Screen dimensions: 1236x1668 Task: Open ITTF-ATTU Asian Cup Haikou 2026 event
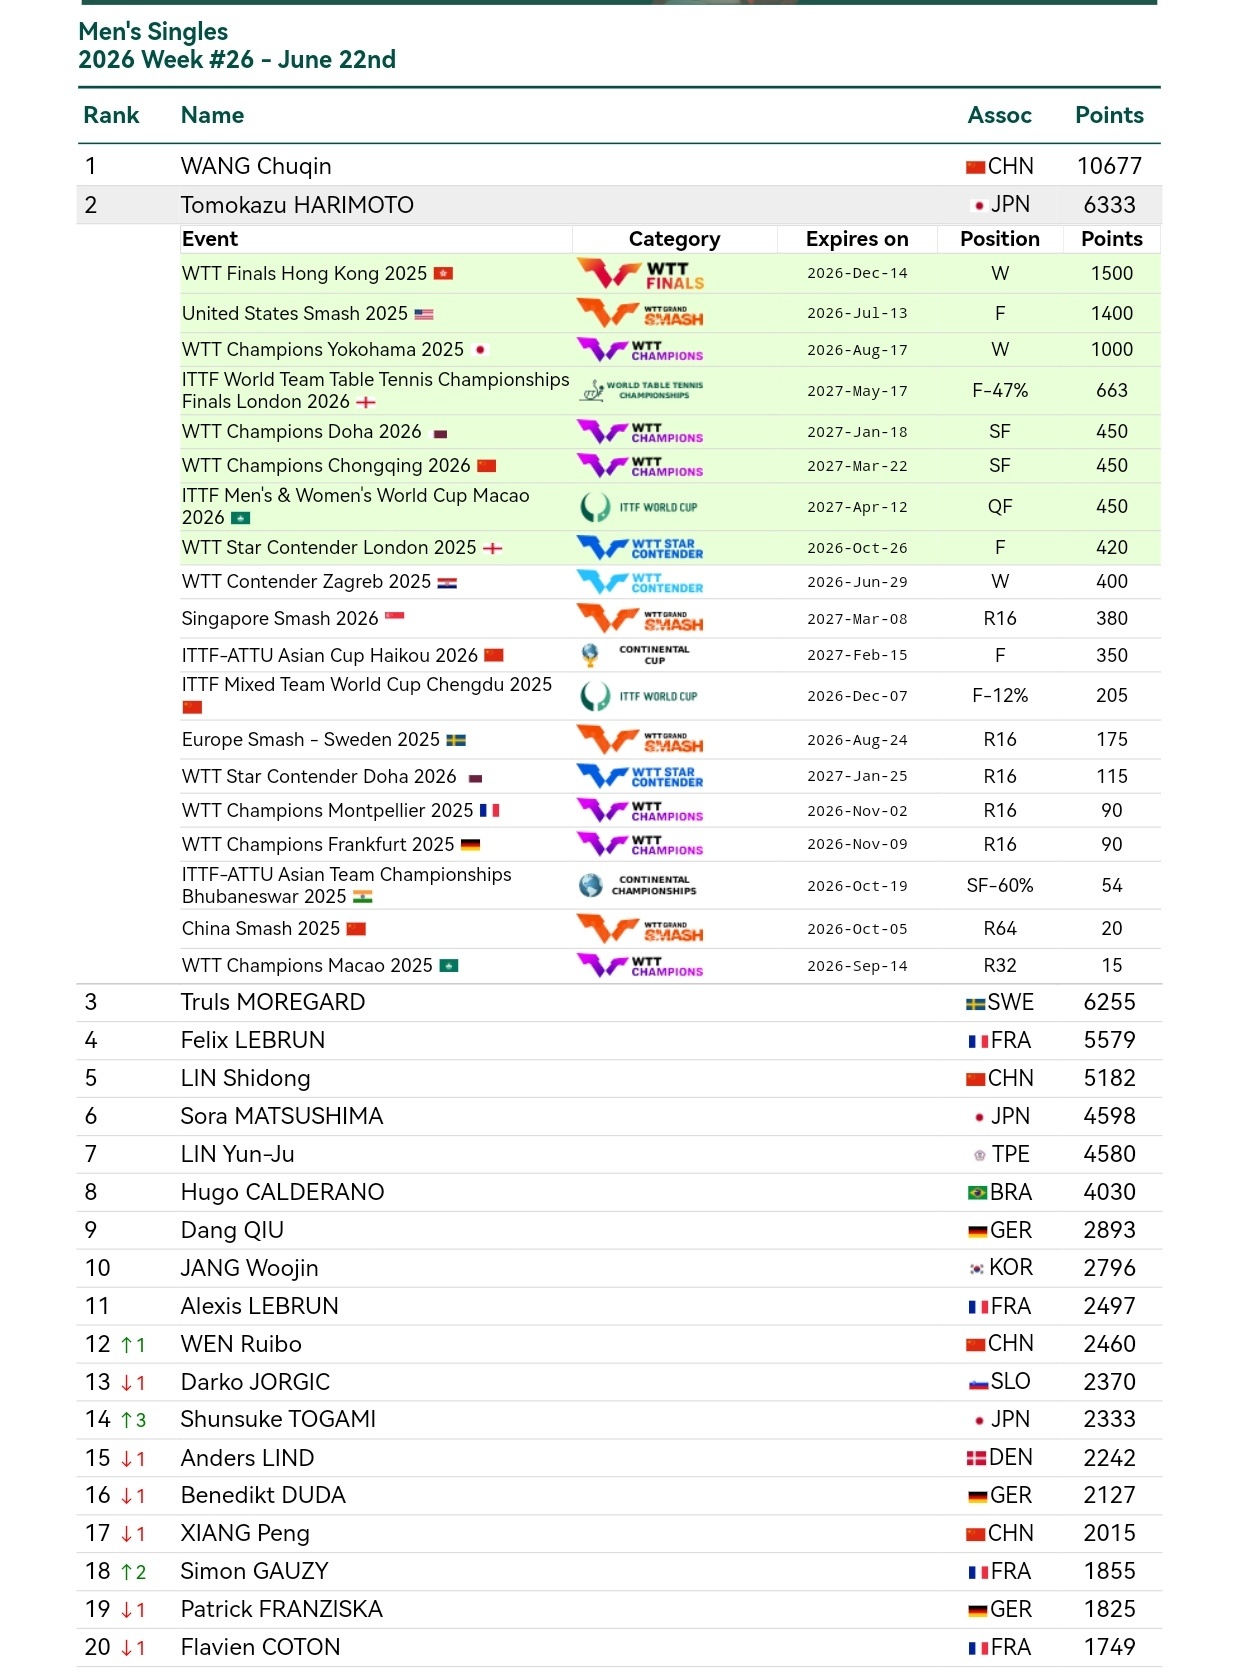330,655
